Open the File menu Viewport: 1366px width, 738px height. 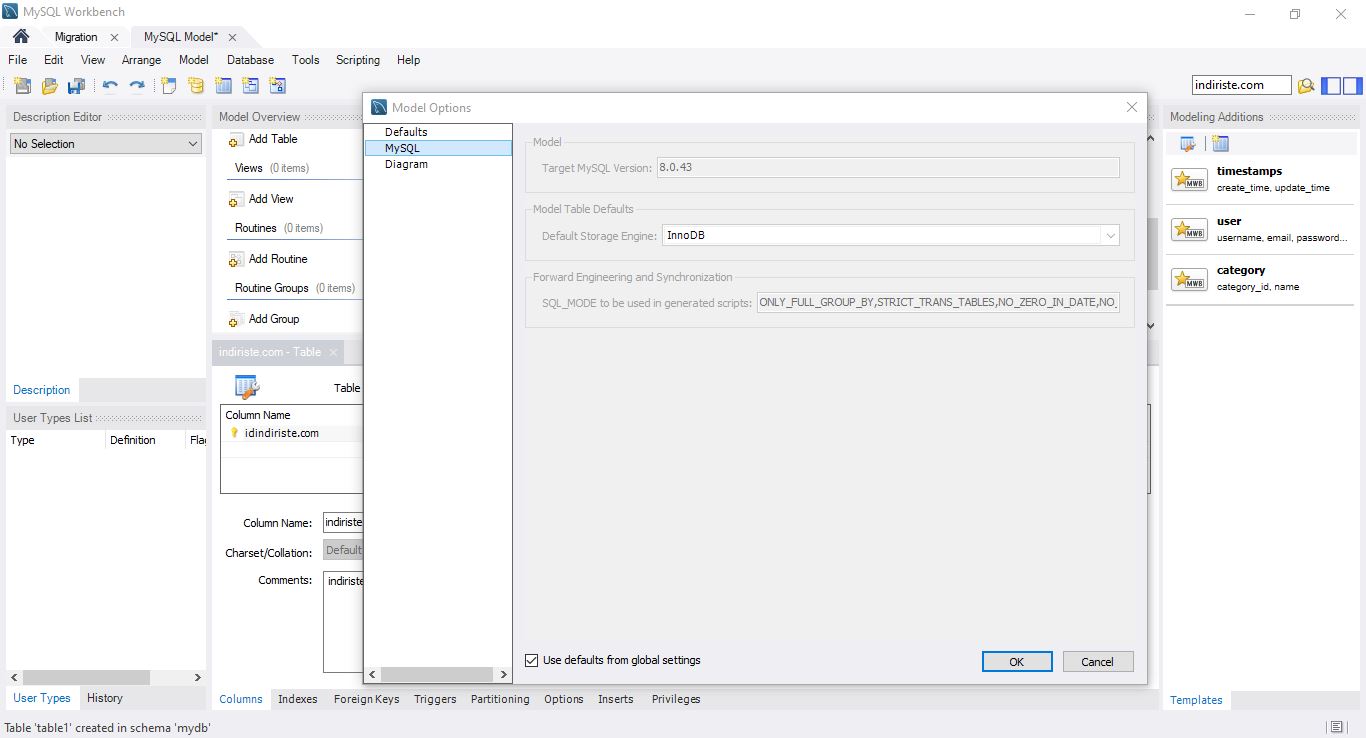[x=18, y=60]
